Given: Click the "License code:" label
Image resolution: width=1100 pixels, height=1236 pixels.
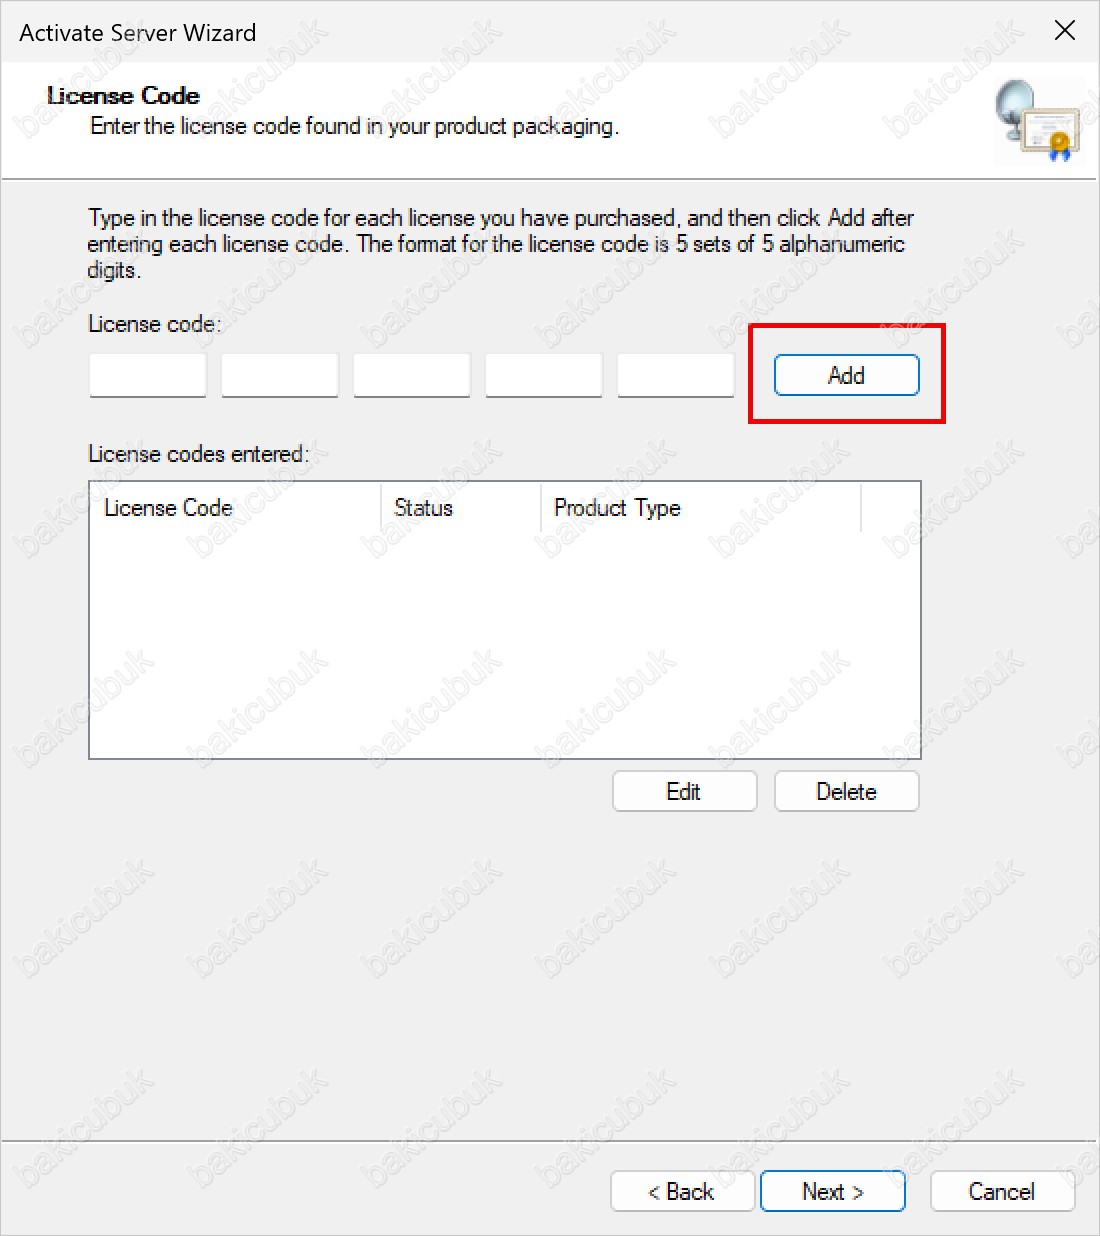Looking at the screenshot, I should click(x=155, y=324).
